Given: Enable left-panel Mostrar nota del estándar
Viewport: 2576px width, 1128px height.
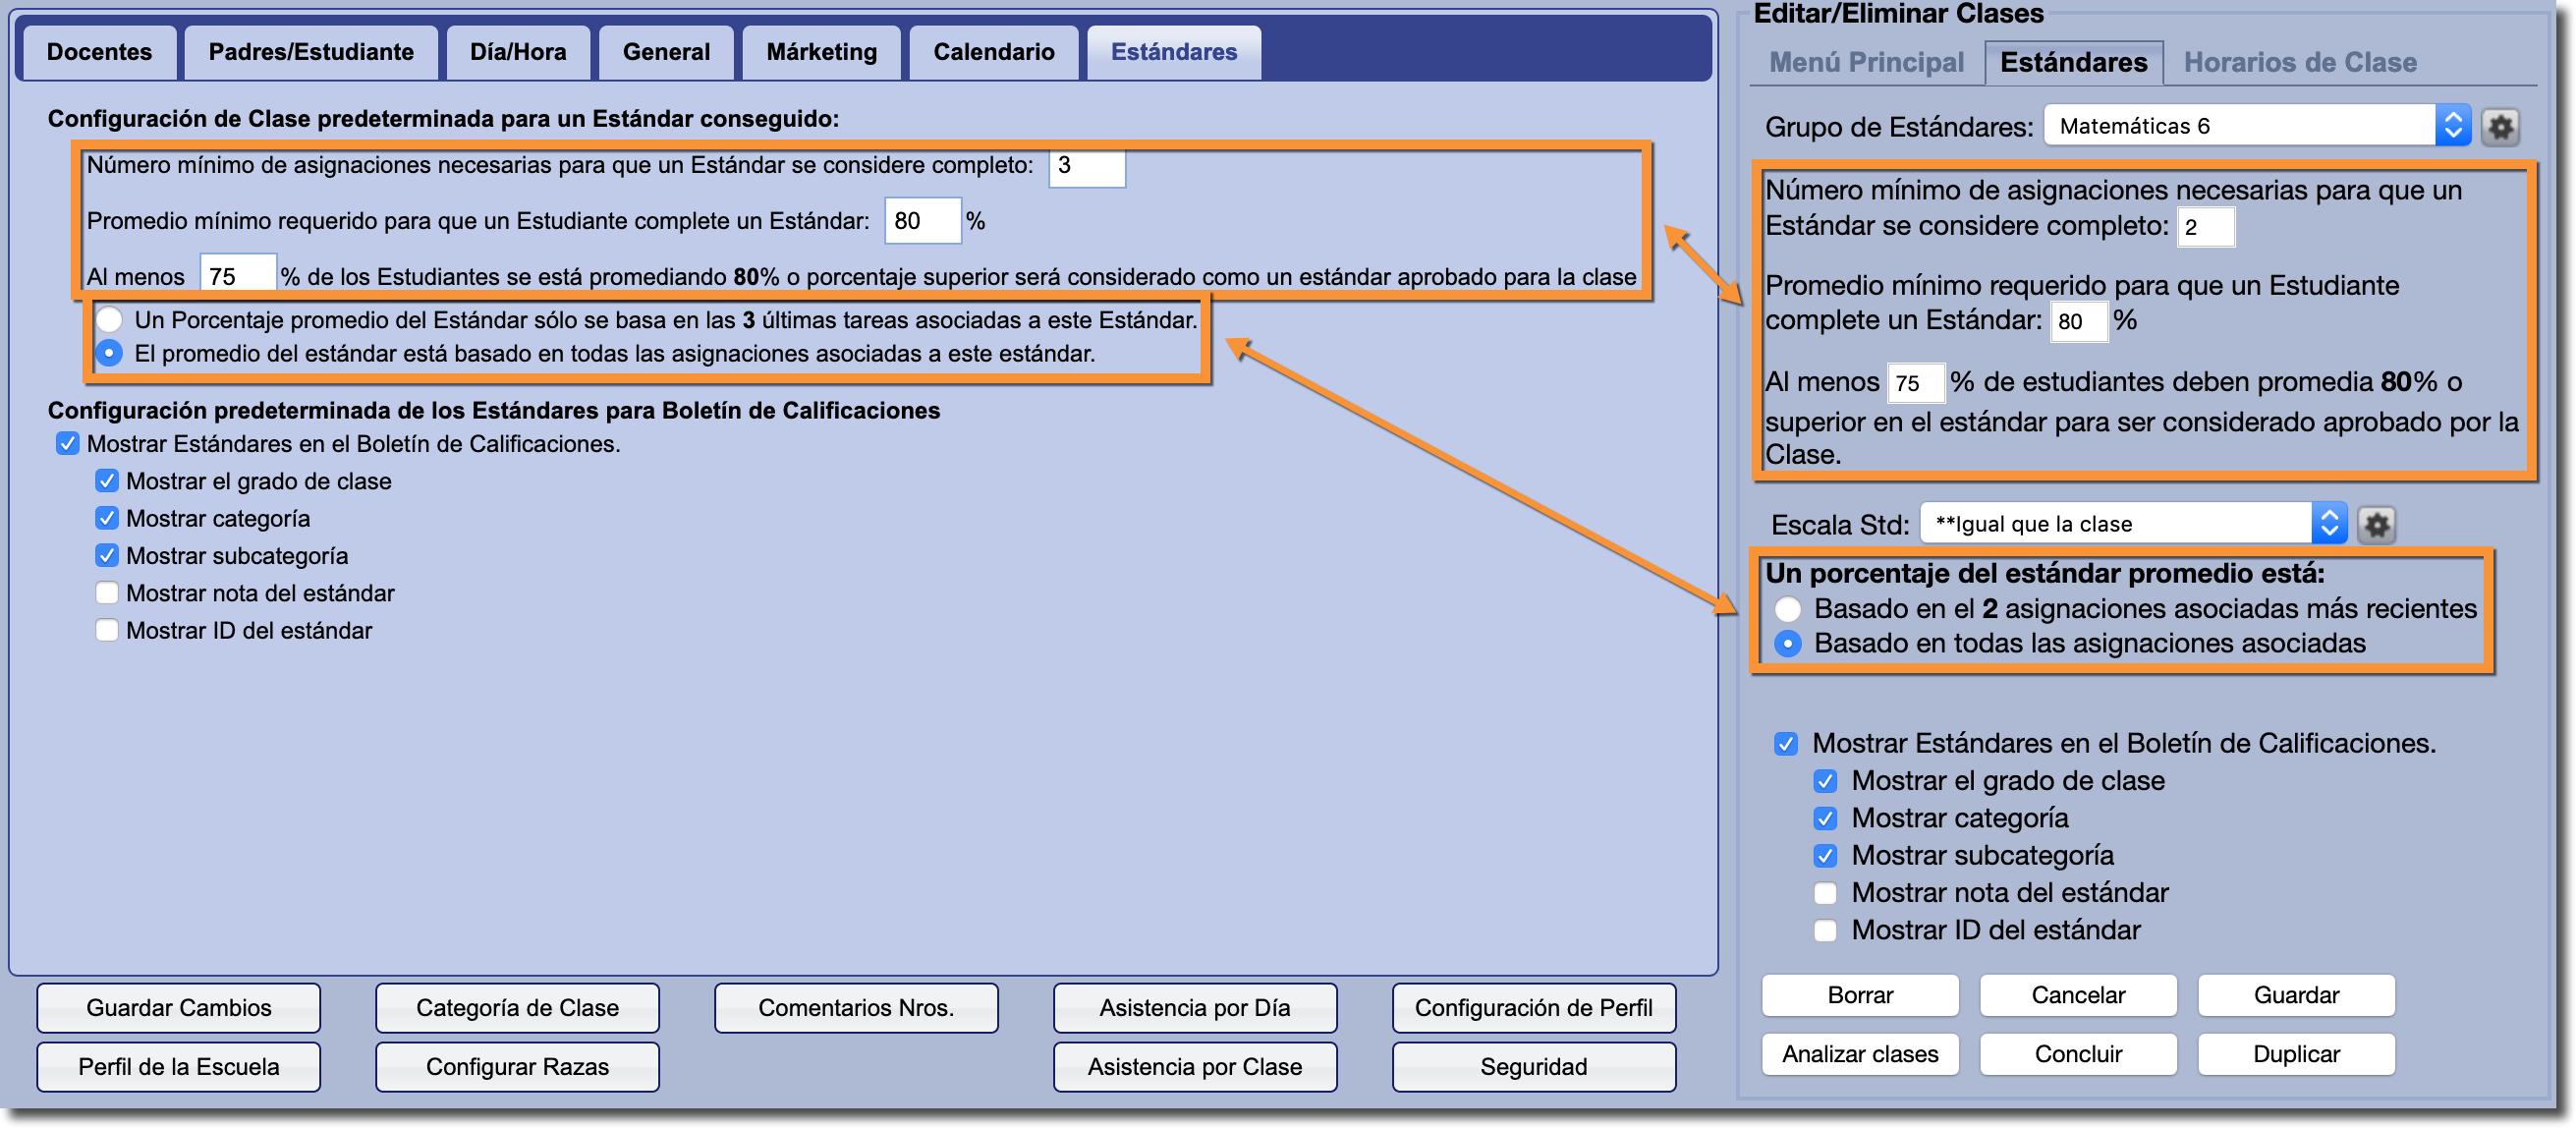Looking at the screenshot, I should click(x=107, y=593).
